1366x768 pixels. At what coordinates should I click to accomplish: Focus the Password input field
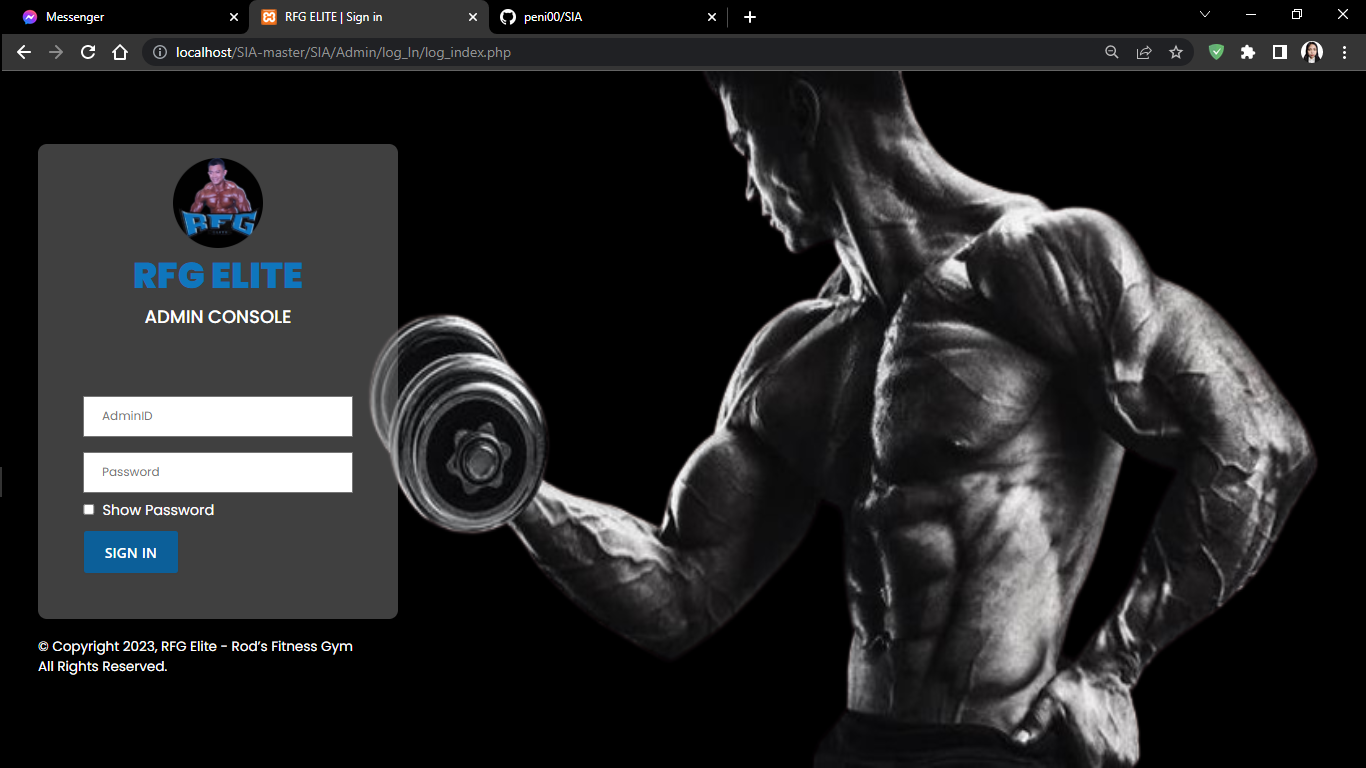218,472
